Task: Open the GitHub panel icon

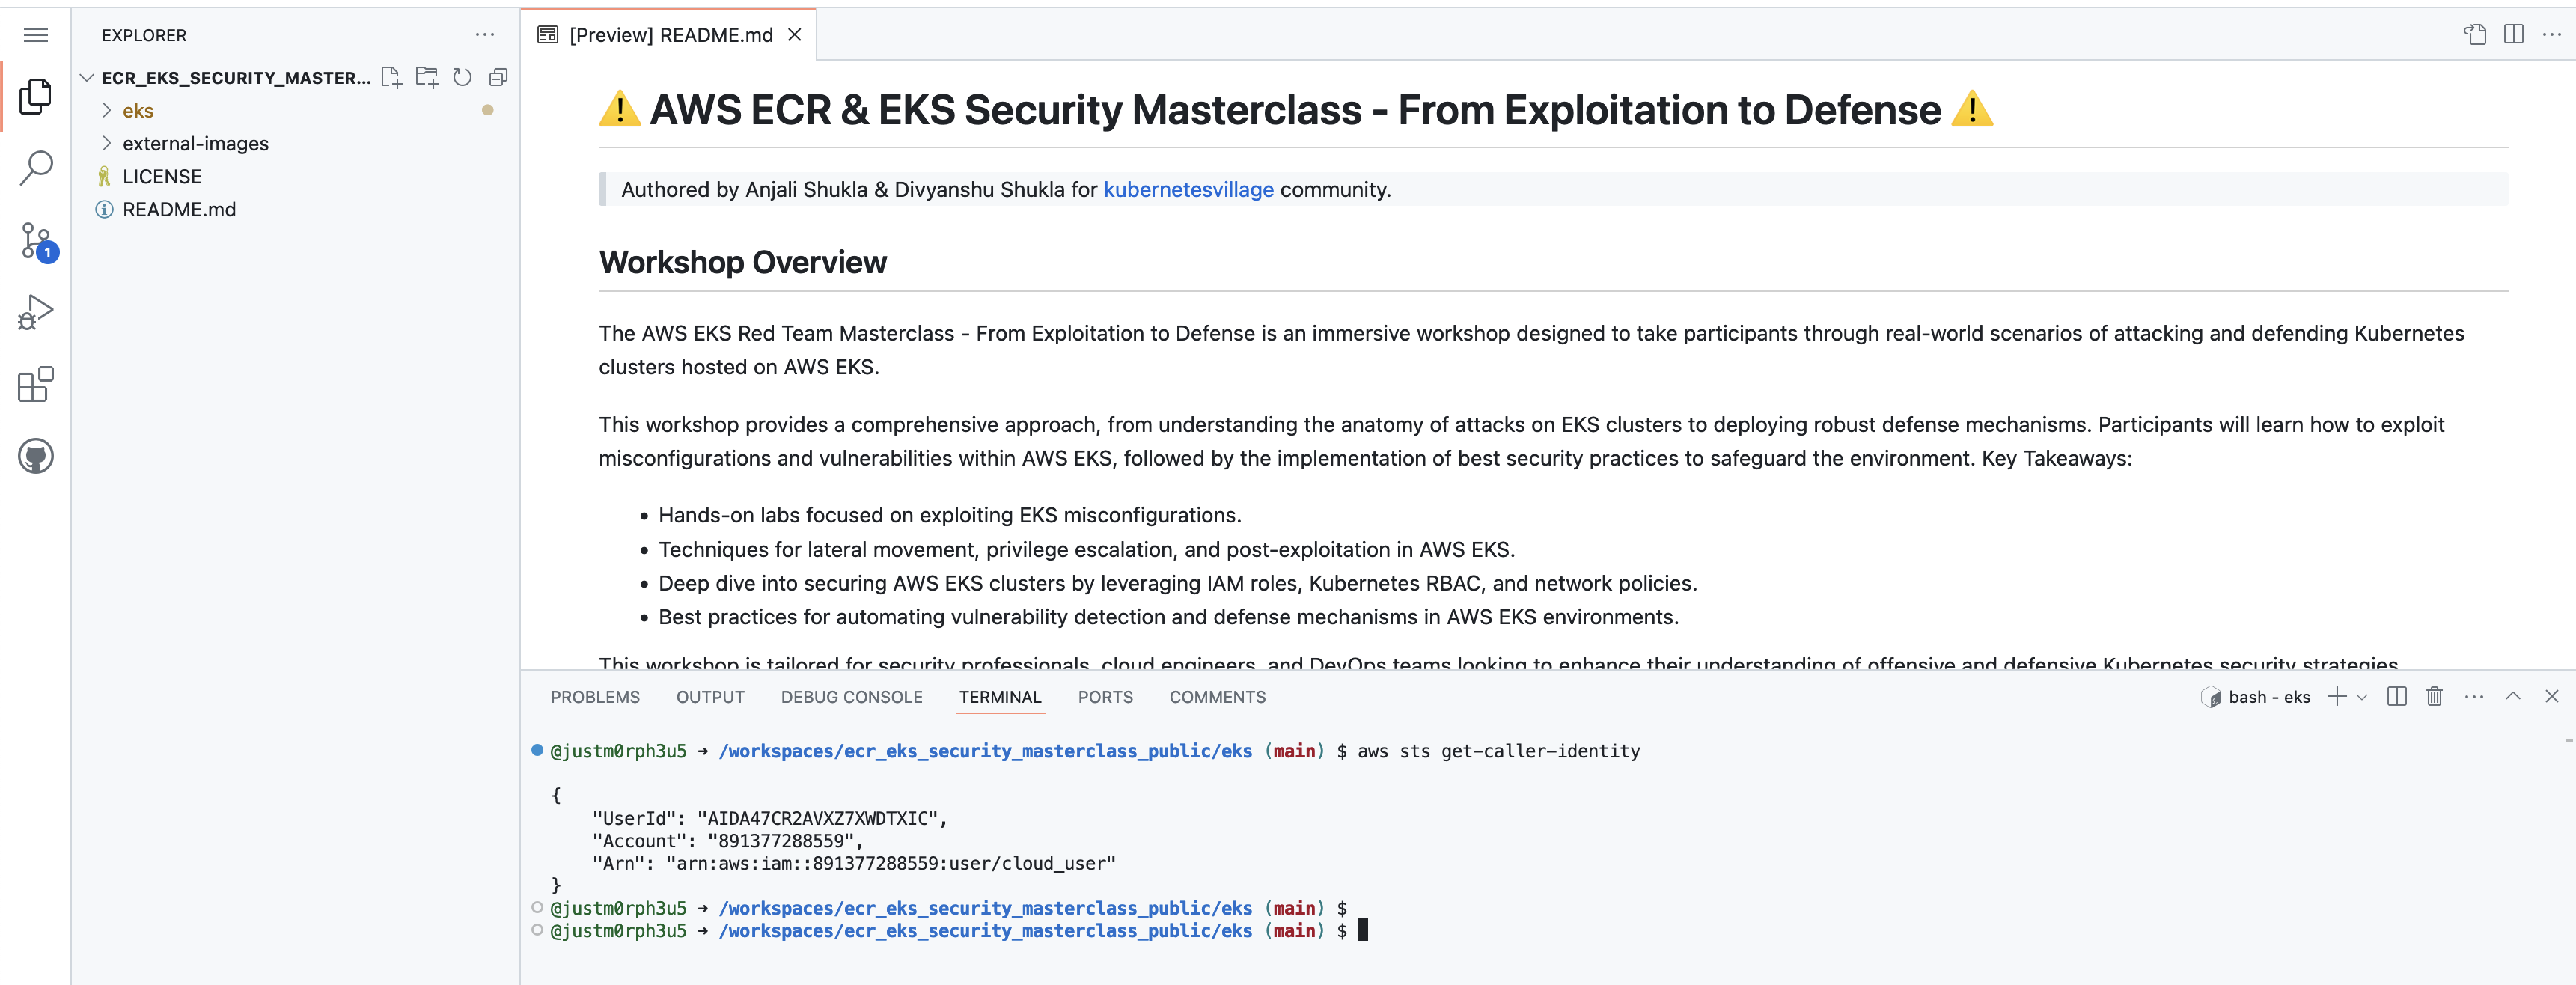Action: tap(36, 457)
